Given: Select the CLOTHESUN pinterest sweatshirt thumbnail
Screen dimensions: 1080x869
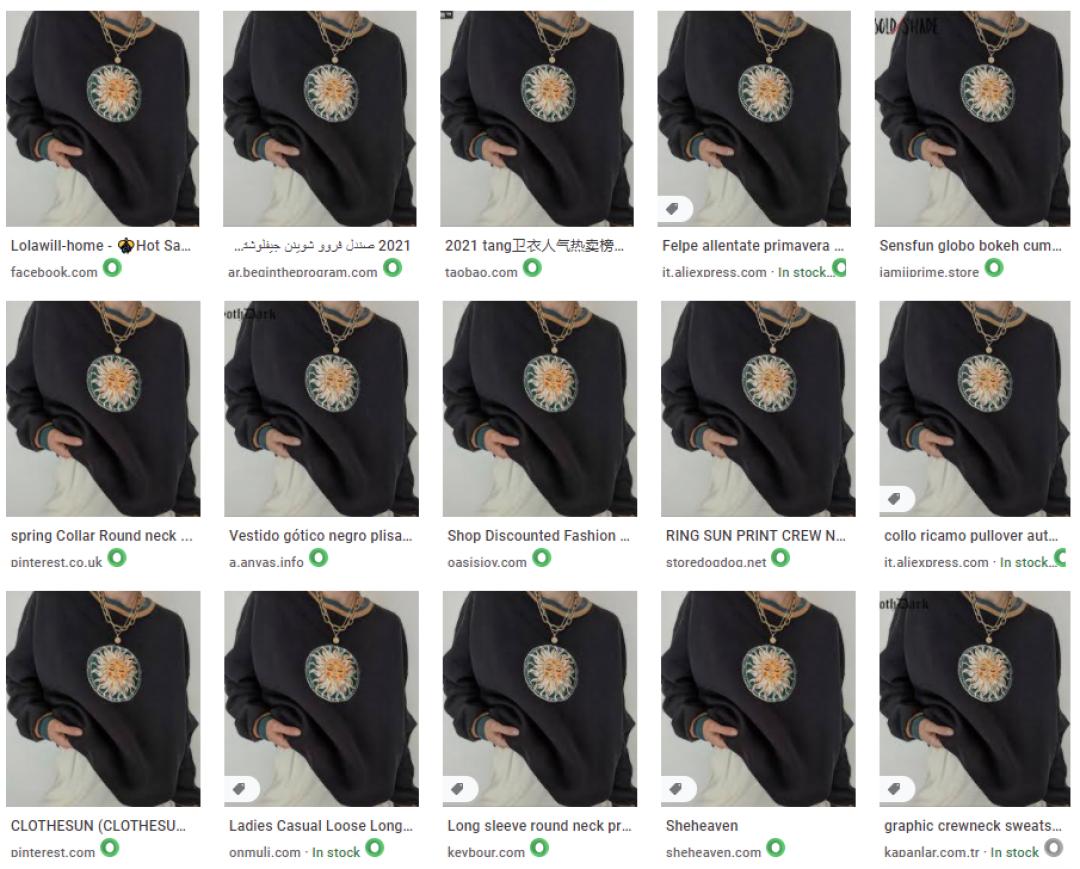Looking at the screenshot, I should 103,698.
